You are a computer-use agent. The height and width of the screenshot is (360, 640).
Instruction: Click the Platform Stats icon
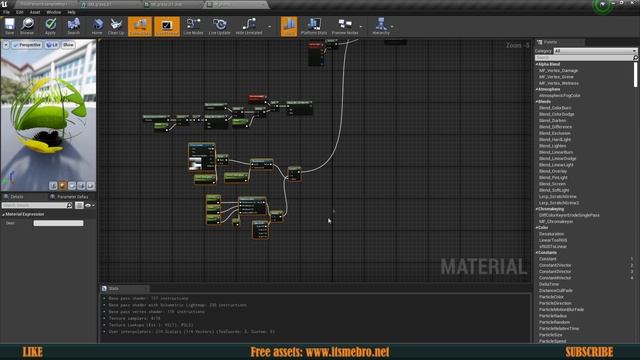(x=313, y=26)
